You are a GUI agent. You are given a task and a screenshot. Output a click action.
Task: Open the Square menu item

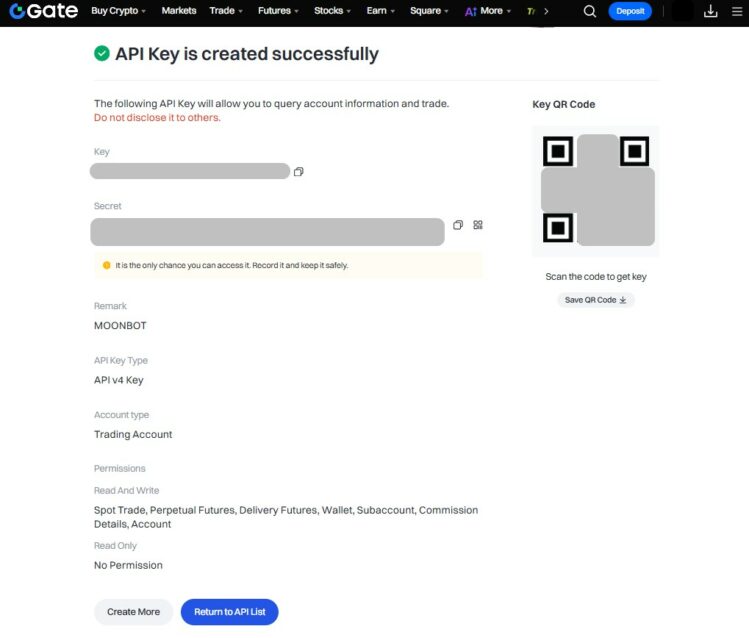[429, 11]
